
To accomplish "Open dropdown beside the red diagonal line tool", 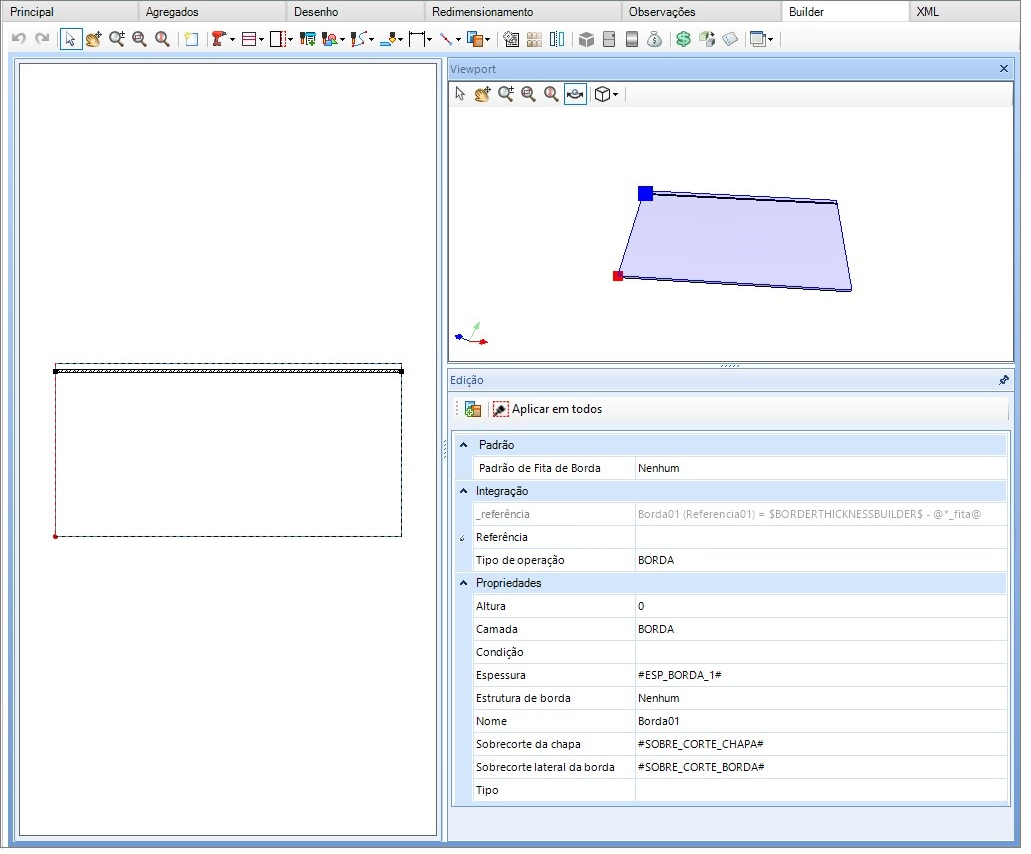I will coord(458,40).
